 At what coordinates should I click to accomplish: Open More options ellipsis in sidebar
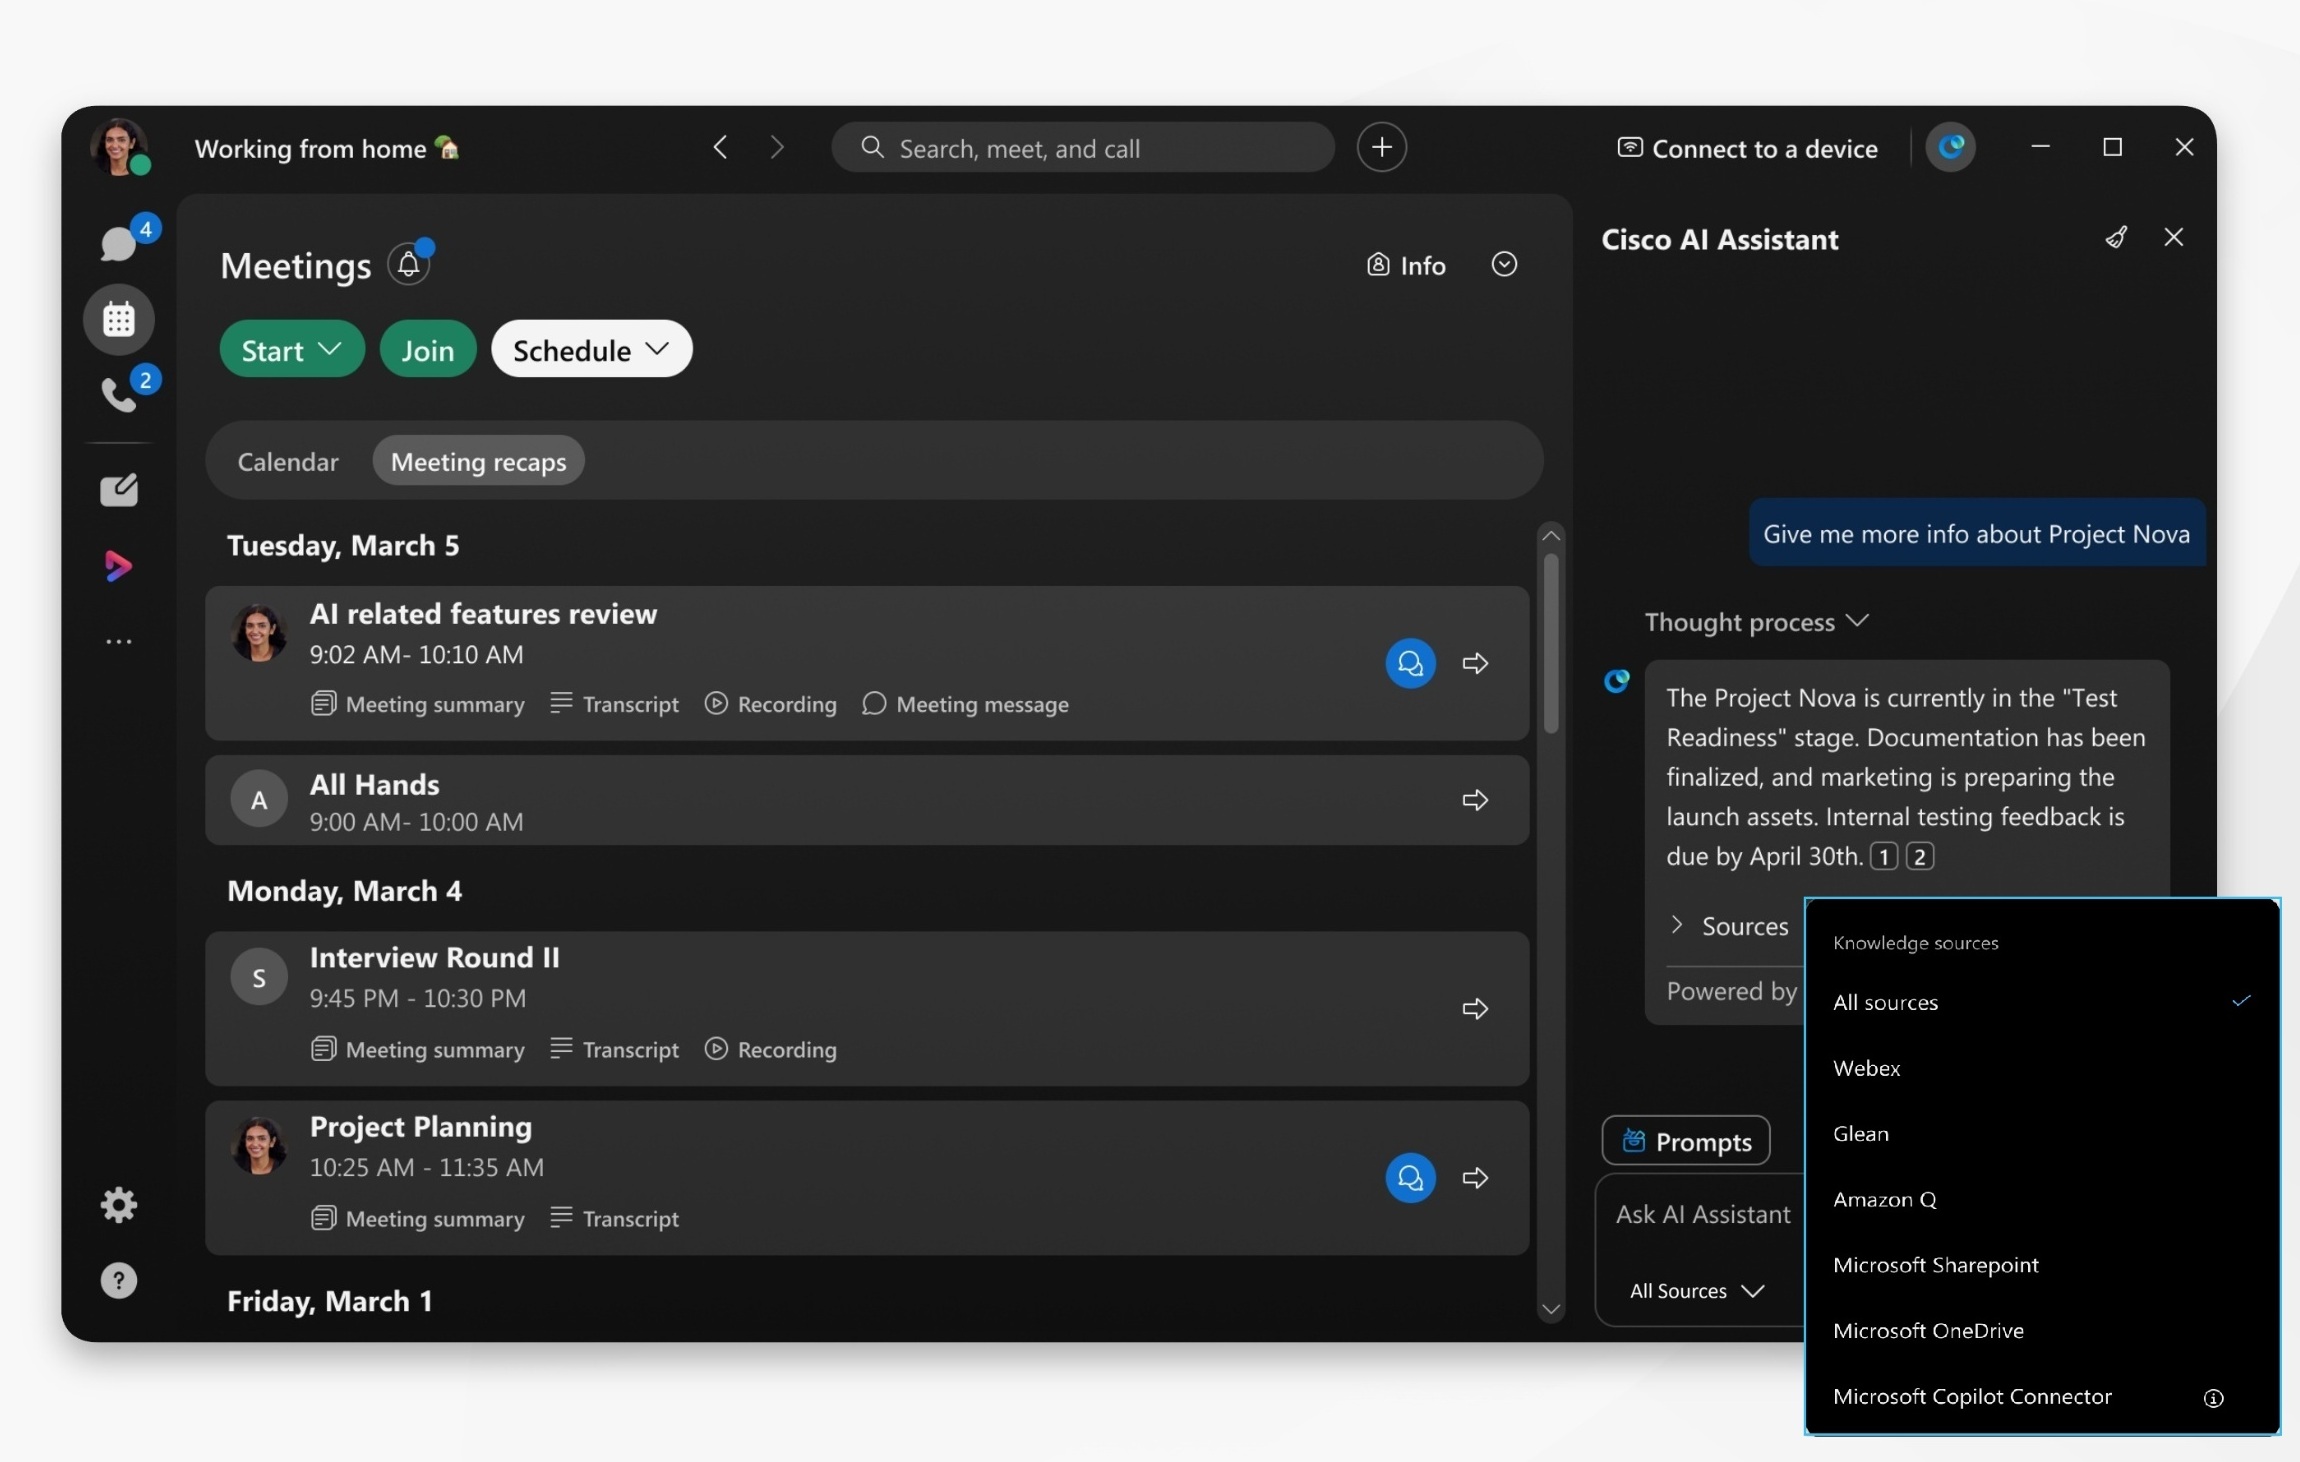coord(119,641)
